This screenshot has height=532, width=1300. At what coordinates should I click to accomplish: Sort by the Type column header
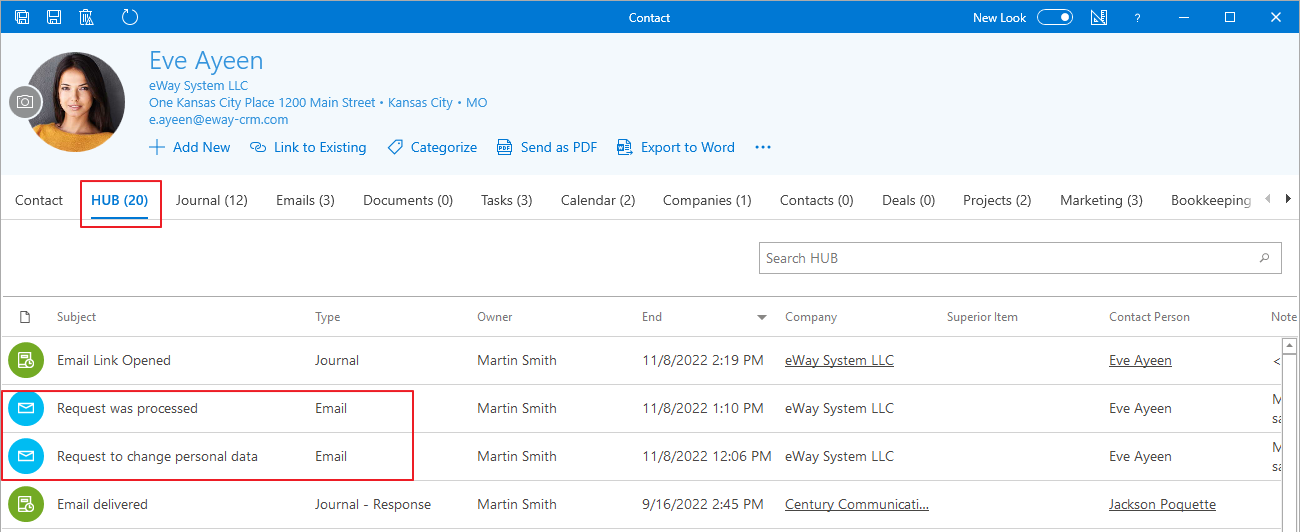tap(328, 317)
